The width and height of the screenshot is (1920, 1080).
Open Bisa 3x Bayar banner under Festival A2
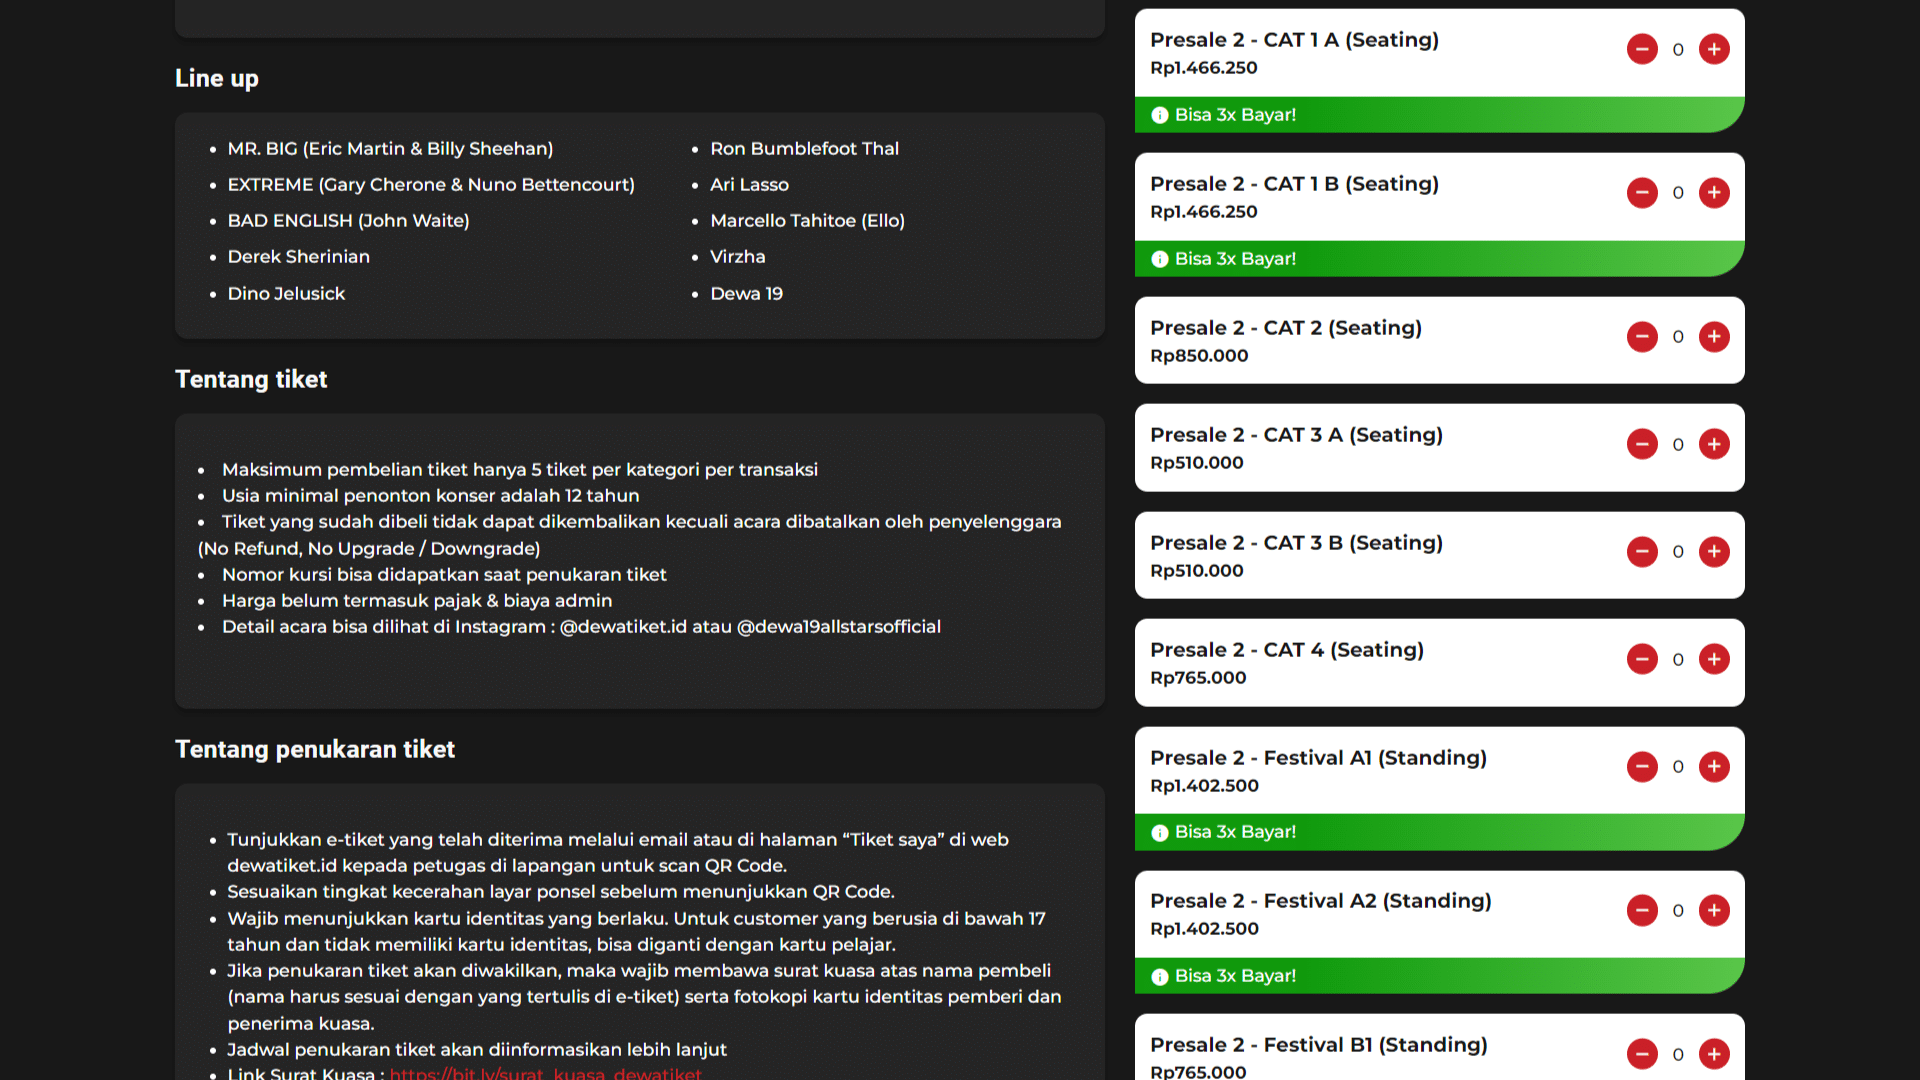click(x=1440, y=976)
